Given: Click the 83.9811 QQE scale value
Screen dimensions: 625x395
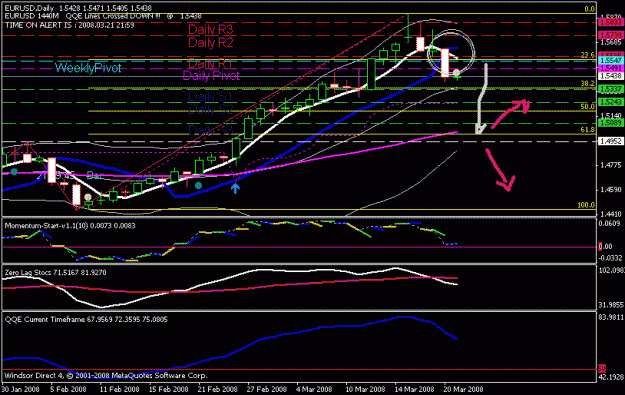Looking at the screenshot, I should [x=611, y=317].
